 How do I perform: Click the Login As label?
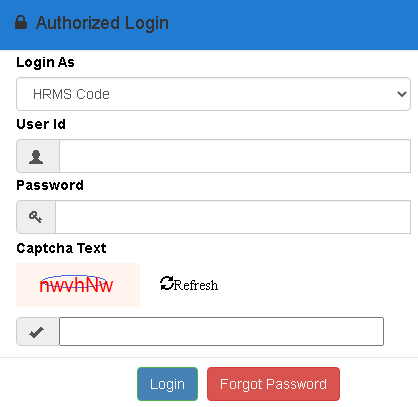pyautogui.click(x=45, y=62)
